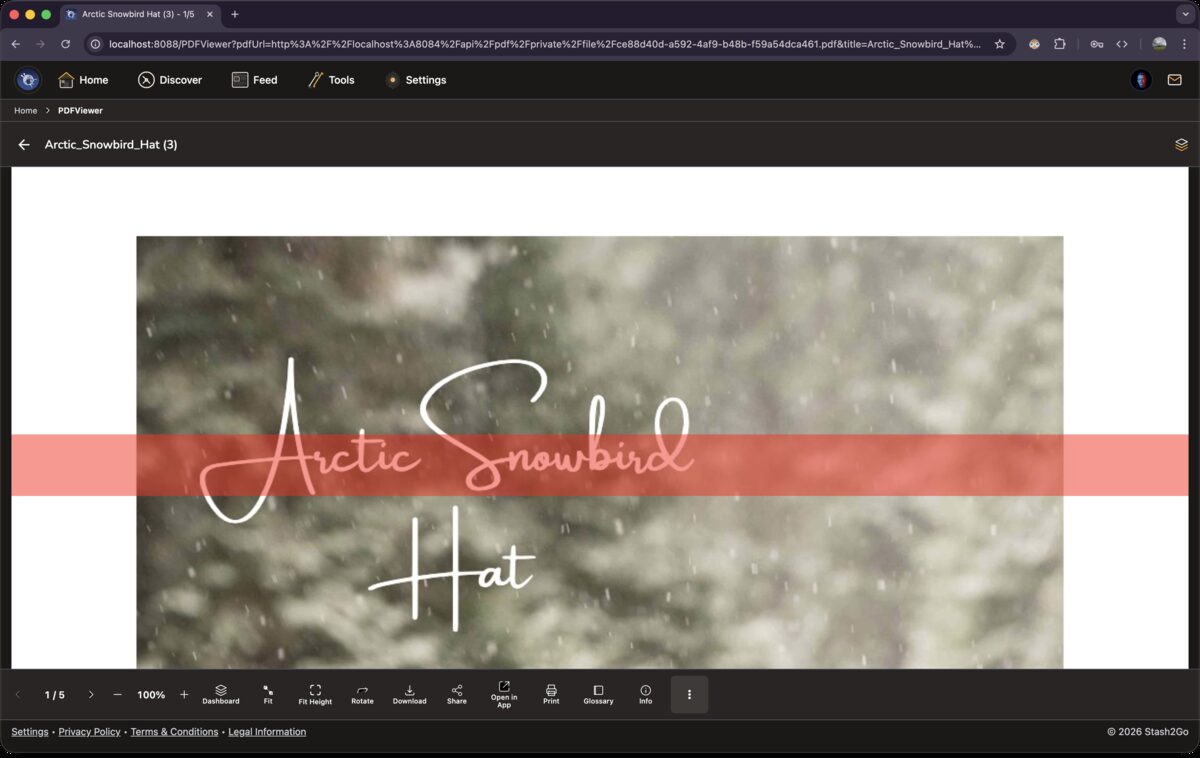Open the Discover menu item
The width and height of the screenshot is (1200, 758).
click(x=170, y=80)
